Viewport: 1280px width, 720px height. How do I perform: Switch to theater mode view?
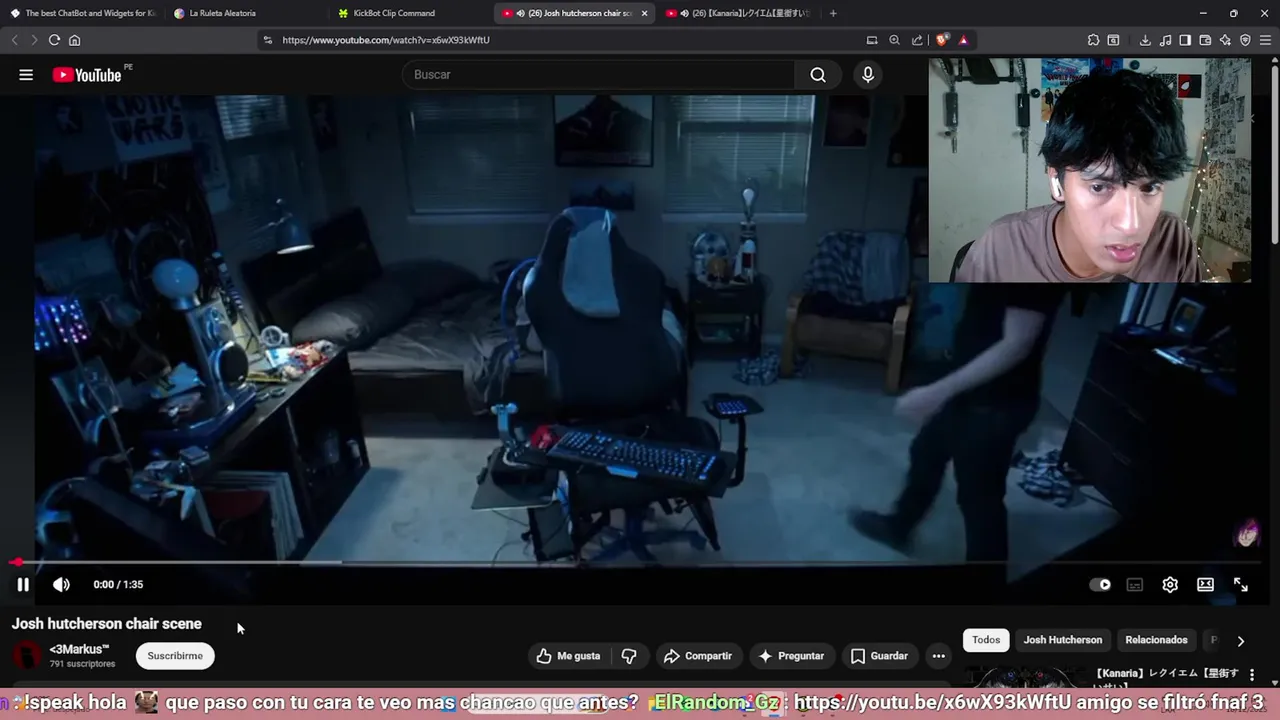(x=1205, y=585)
